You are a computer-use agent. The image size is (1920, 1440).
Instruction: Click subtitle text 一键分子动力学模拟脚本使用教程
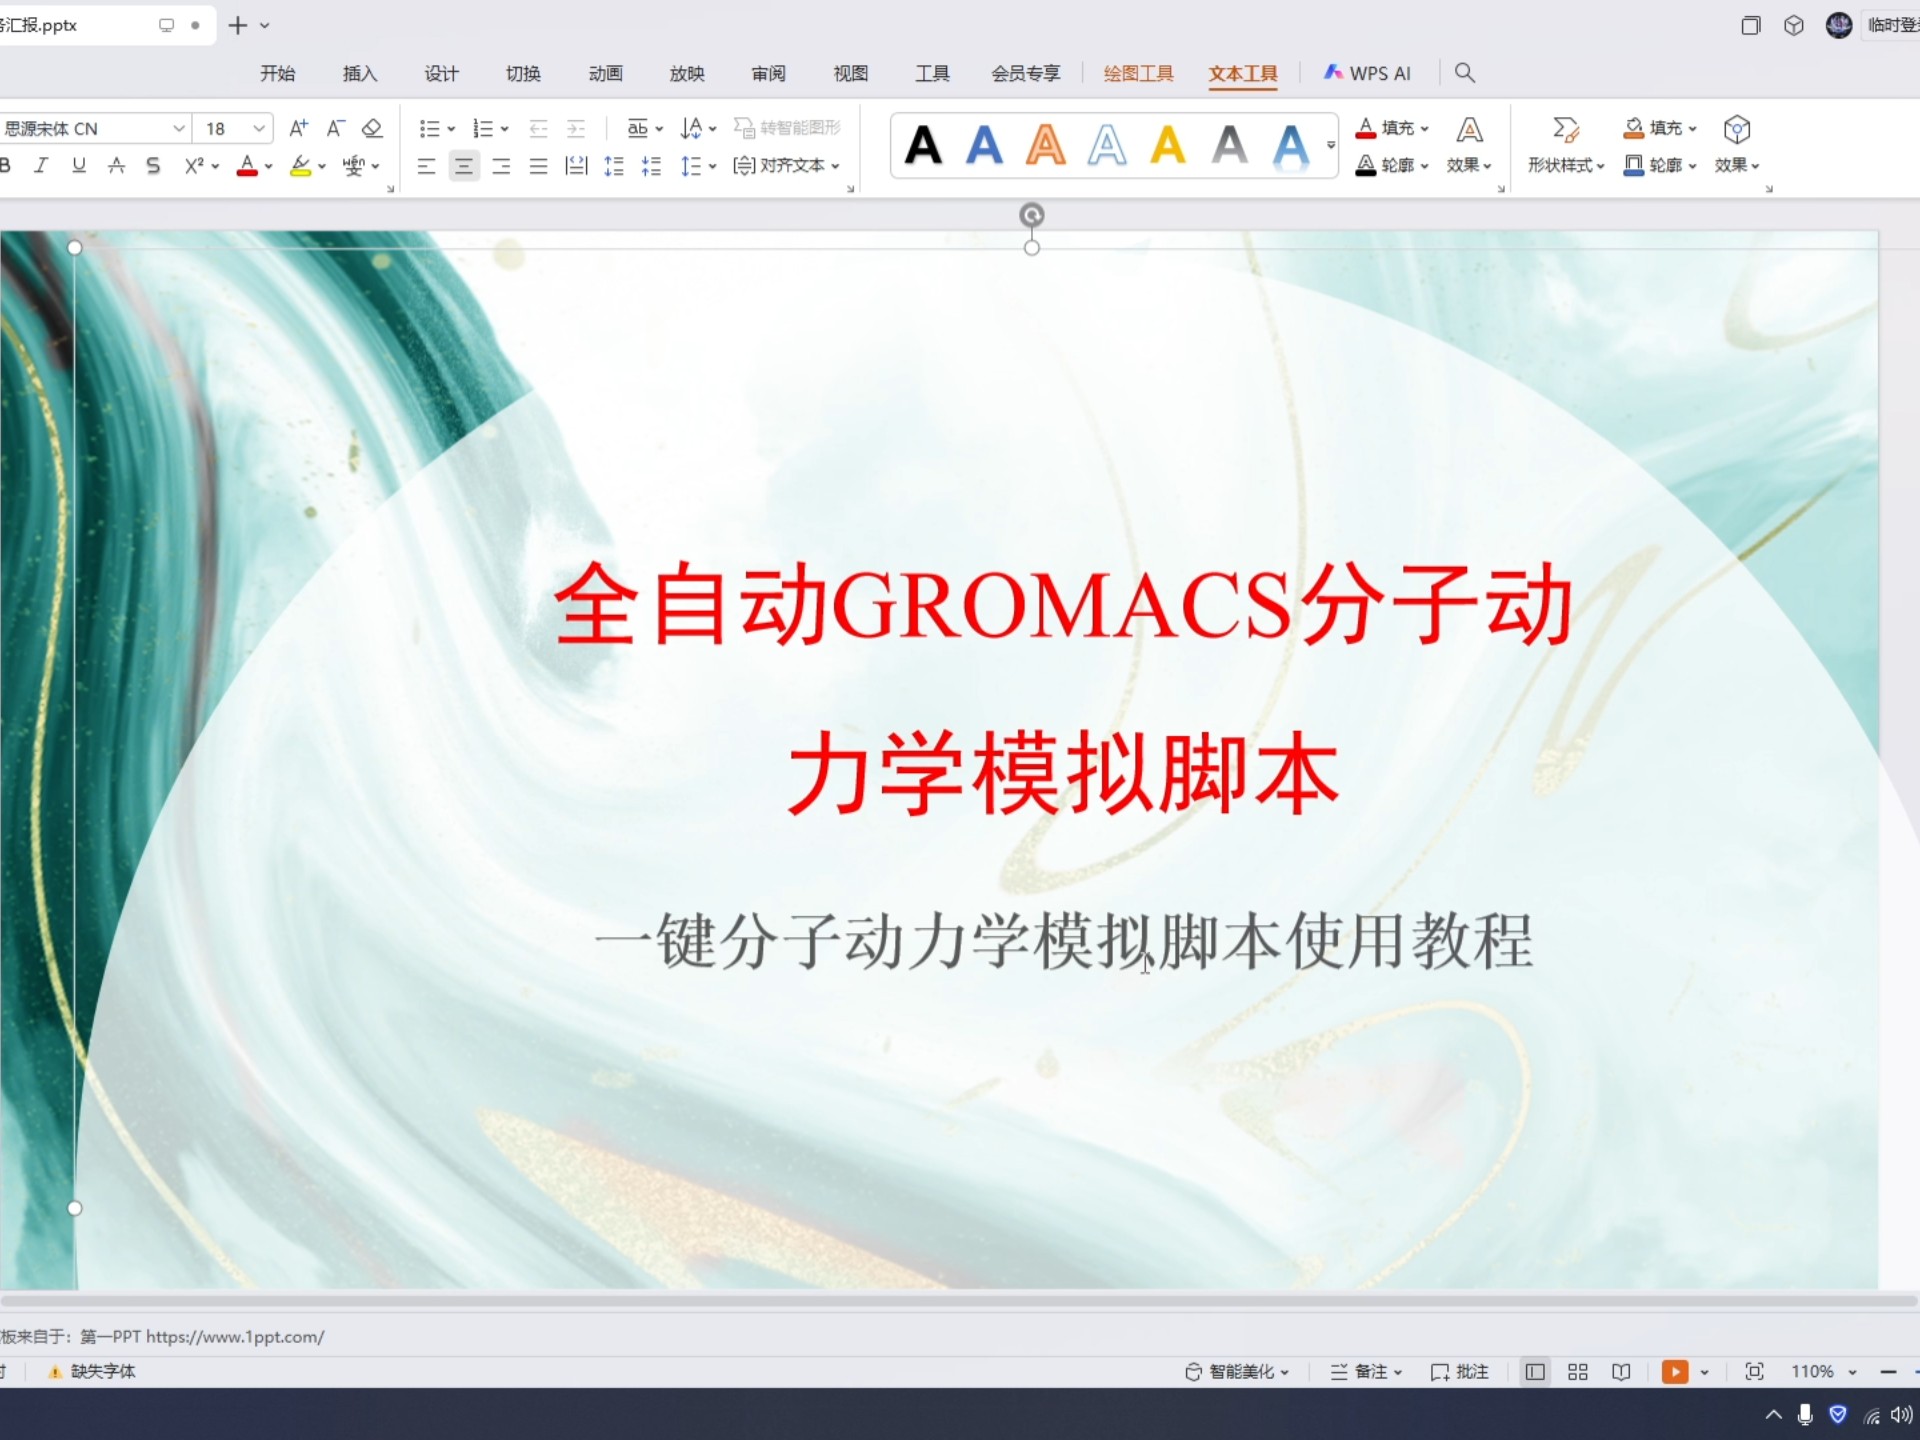pos(1064,941)
